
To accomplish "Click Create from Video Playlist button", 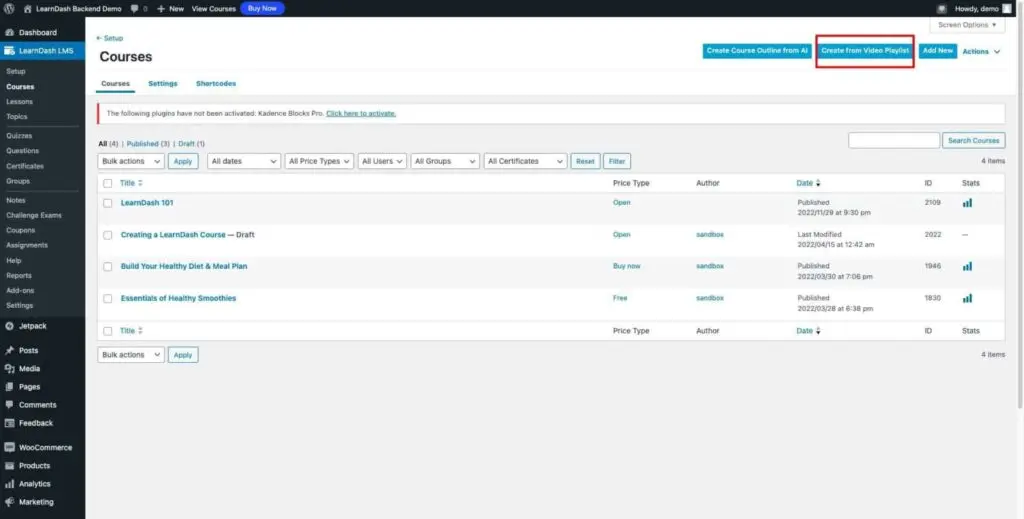I will click(865, 51).
